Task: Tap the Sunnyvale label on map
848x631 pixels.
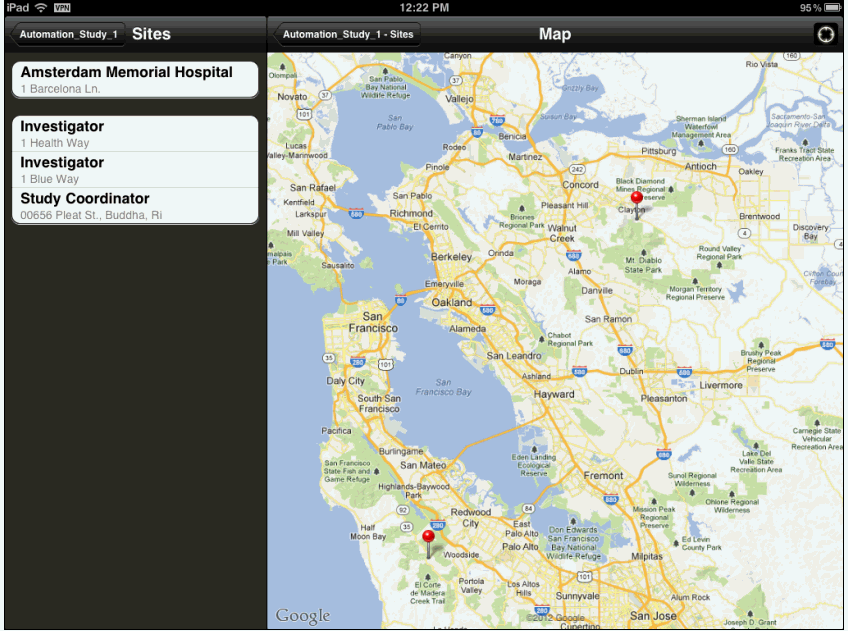Action: click(578, 596)
